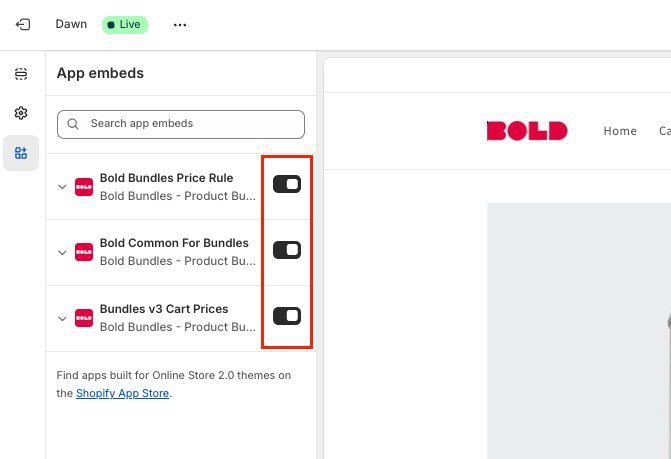Expand Bold Bundles Price Rule settings
Image resolution: width=671 pixels, height=459 pixels.
point(62,187)
